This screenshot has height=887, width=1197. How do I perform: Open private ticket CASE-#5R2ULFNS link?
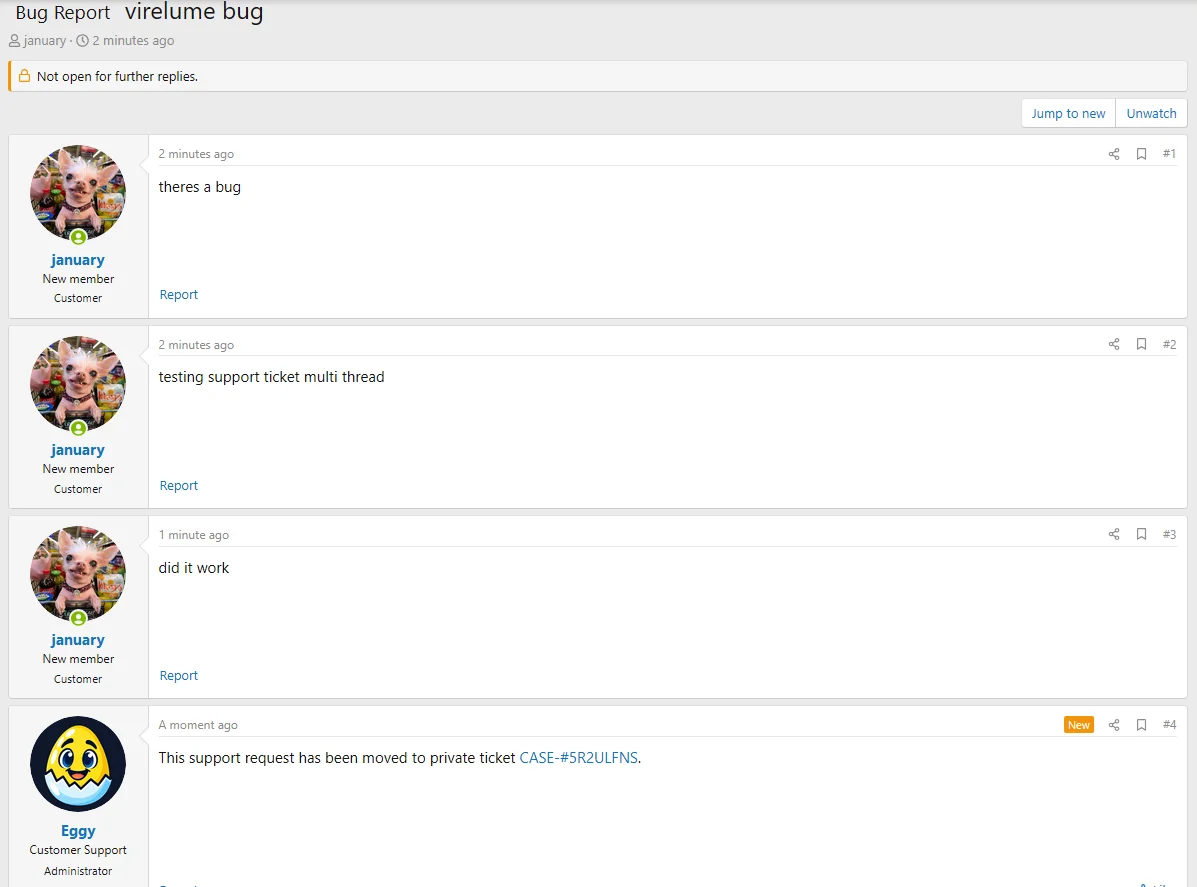(x=579, y=758)
